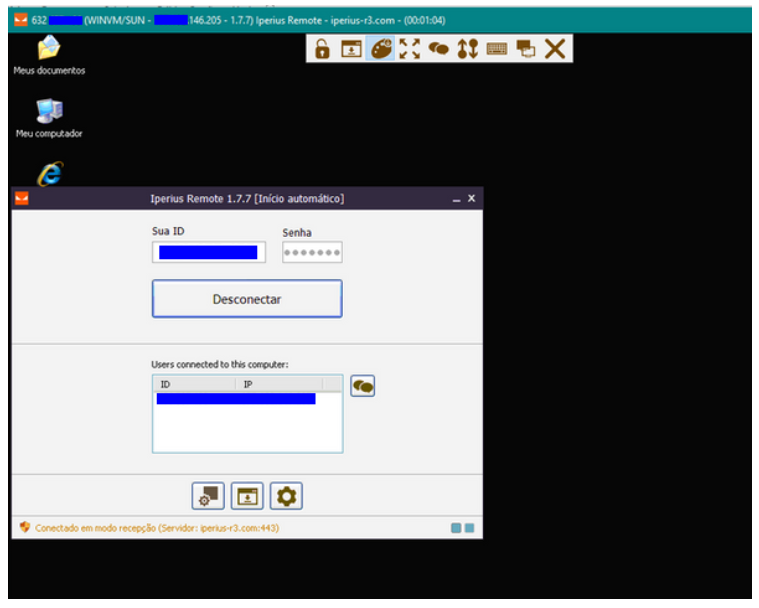Click the padlock icon in remote toolbar
The height and width of the screenshot is (608, 759).
point(322,49)
